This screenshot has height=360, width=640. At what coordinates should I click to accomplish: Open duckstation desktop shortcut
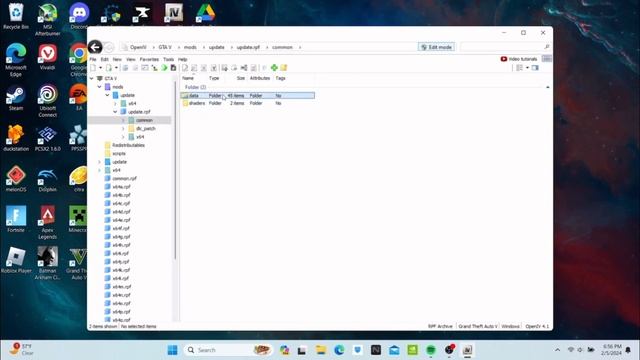coord(16,138)
